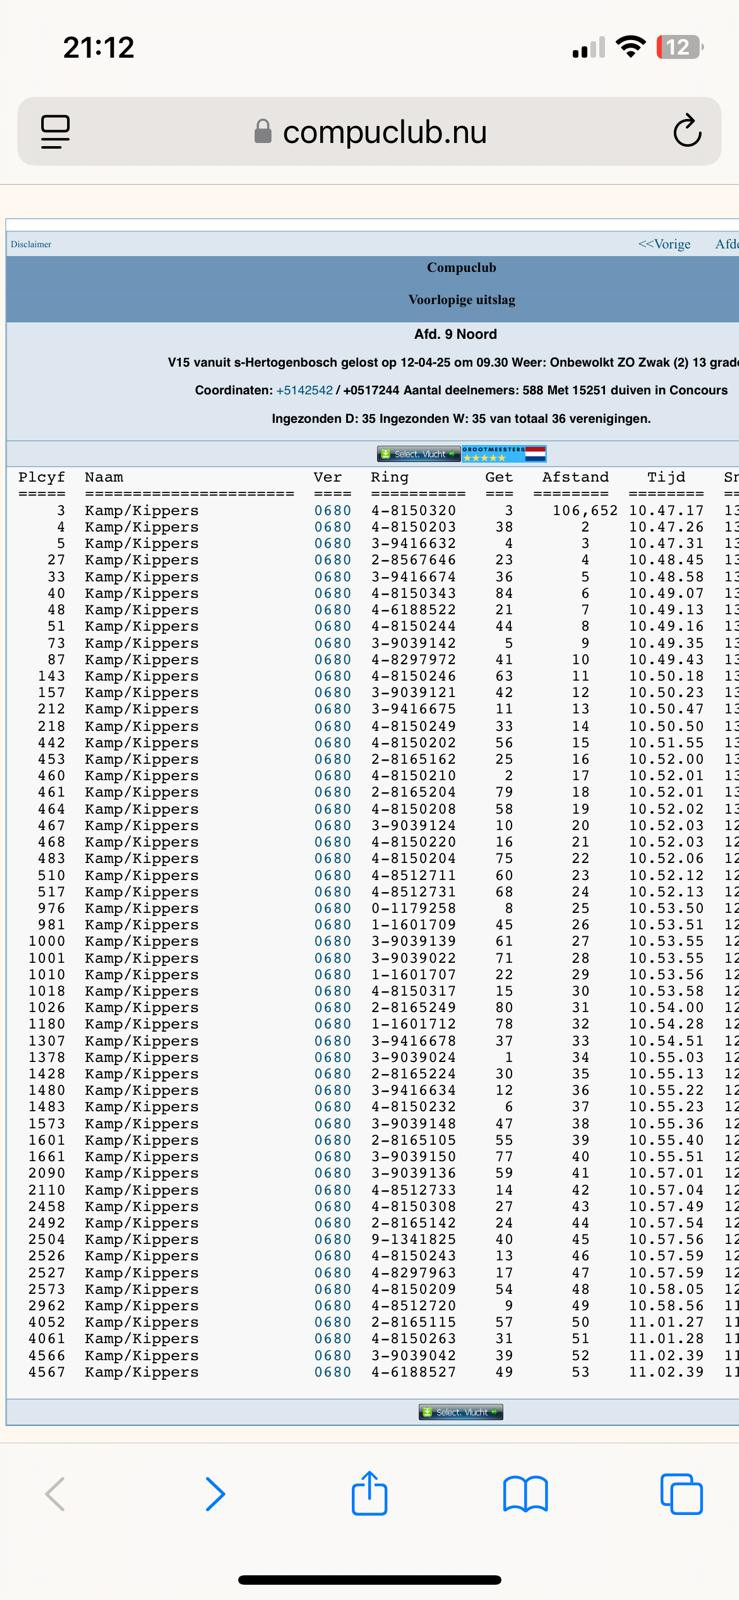Go to the <<Vorige page link
This screenshot has height=1600, width=739.
tap(664, 244)
